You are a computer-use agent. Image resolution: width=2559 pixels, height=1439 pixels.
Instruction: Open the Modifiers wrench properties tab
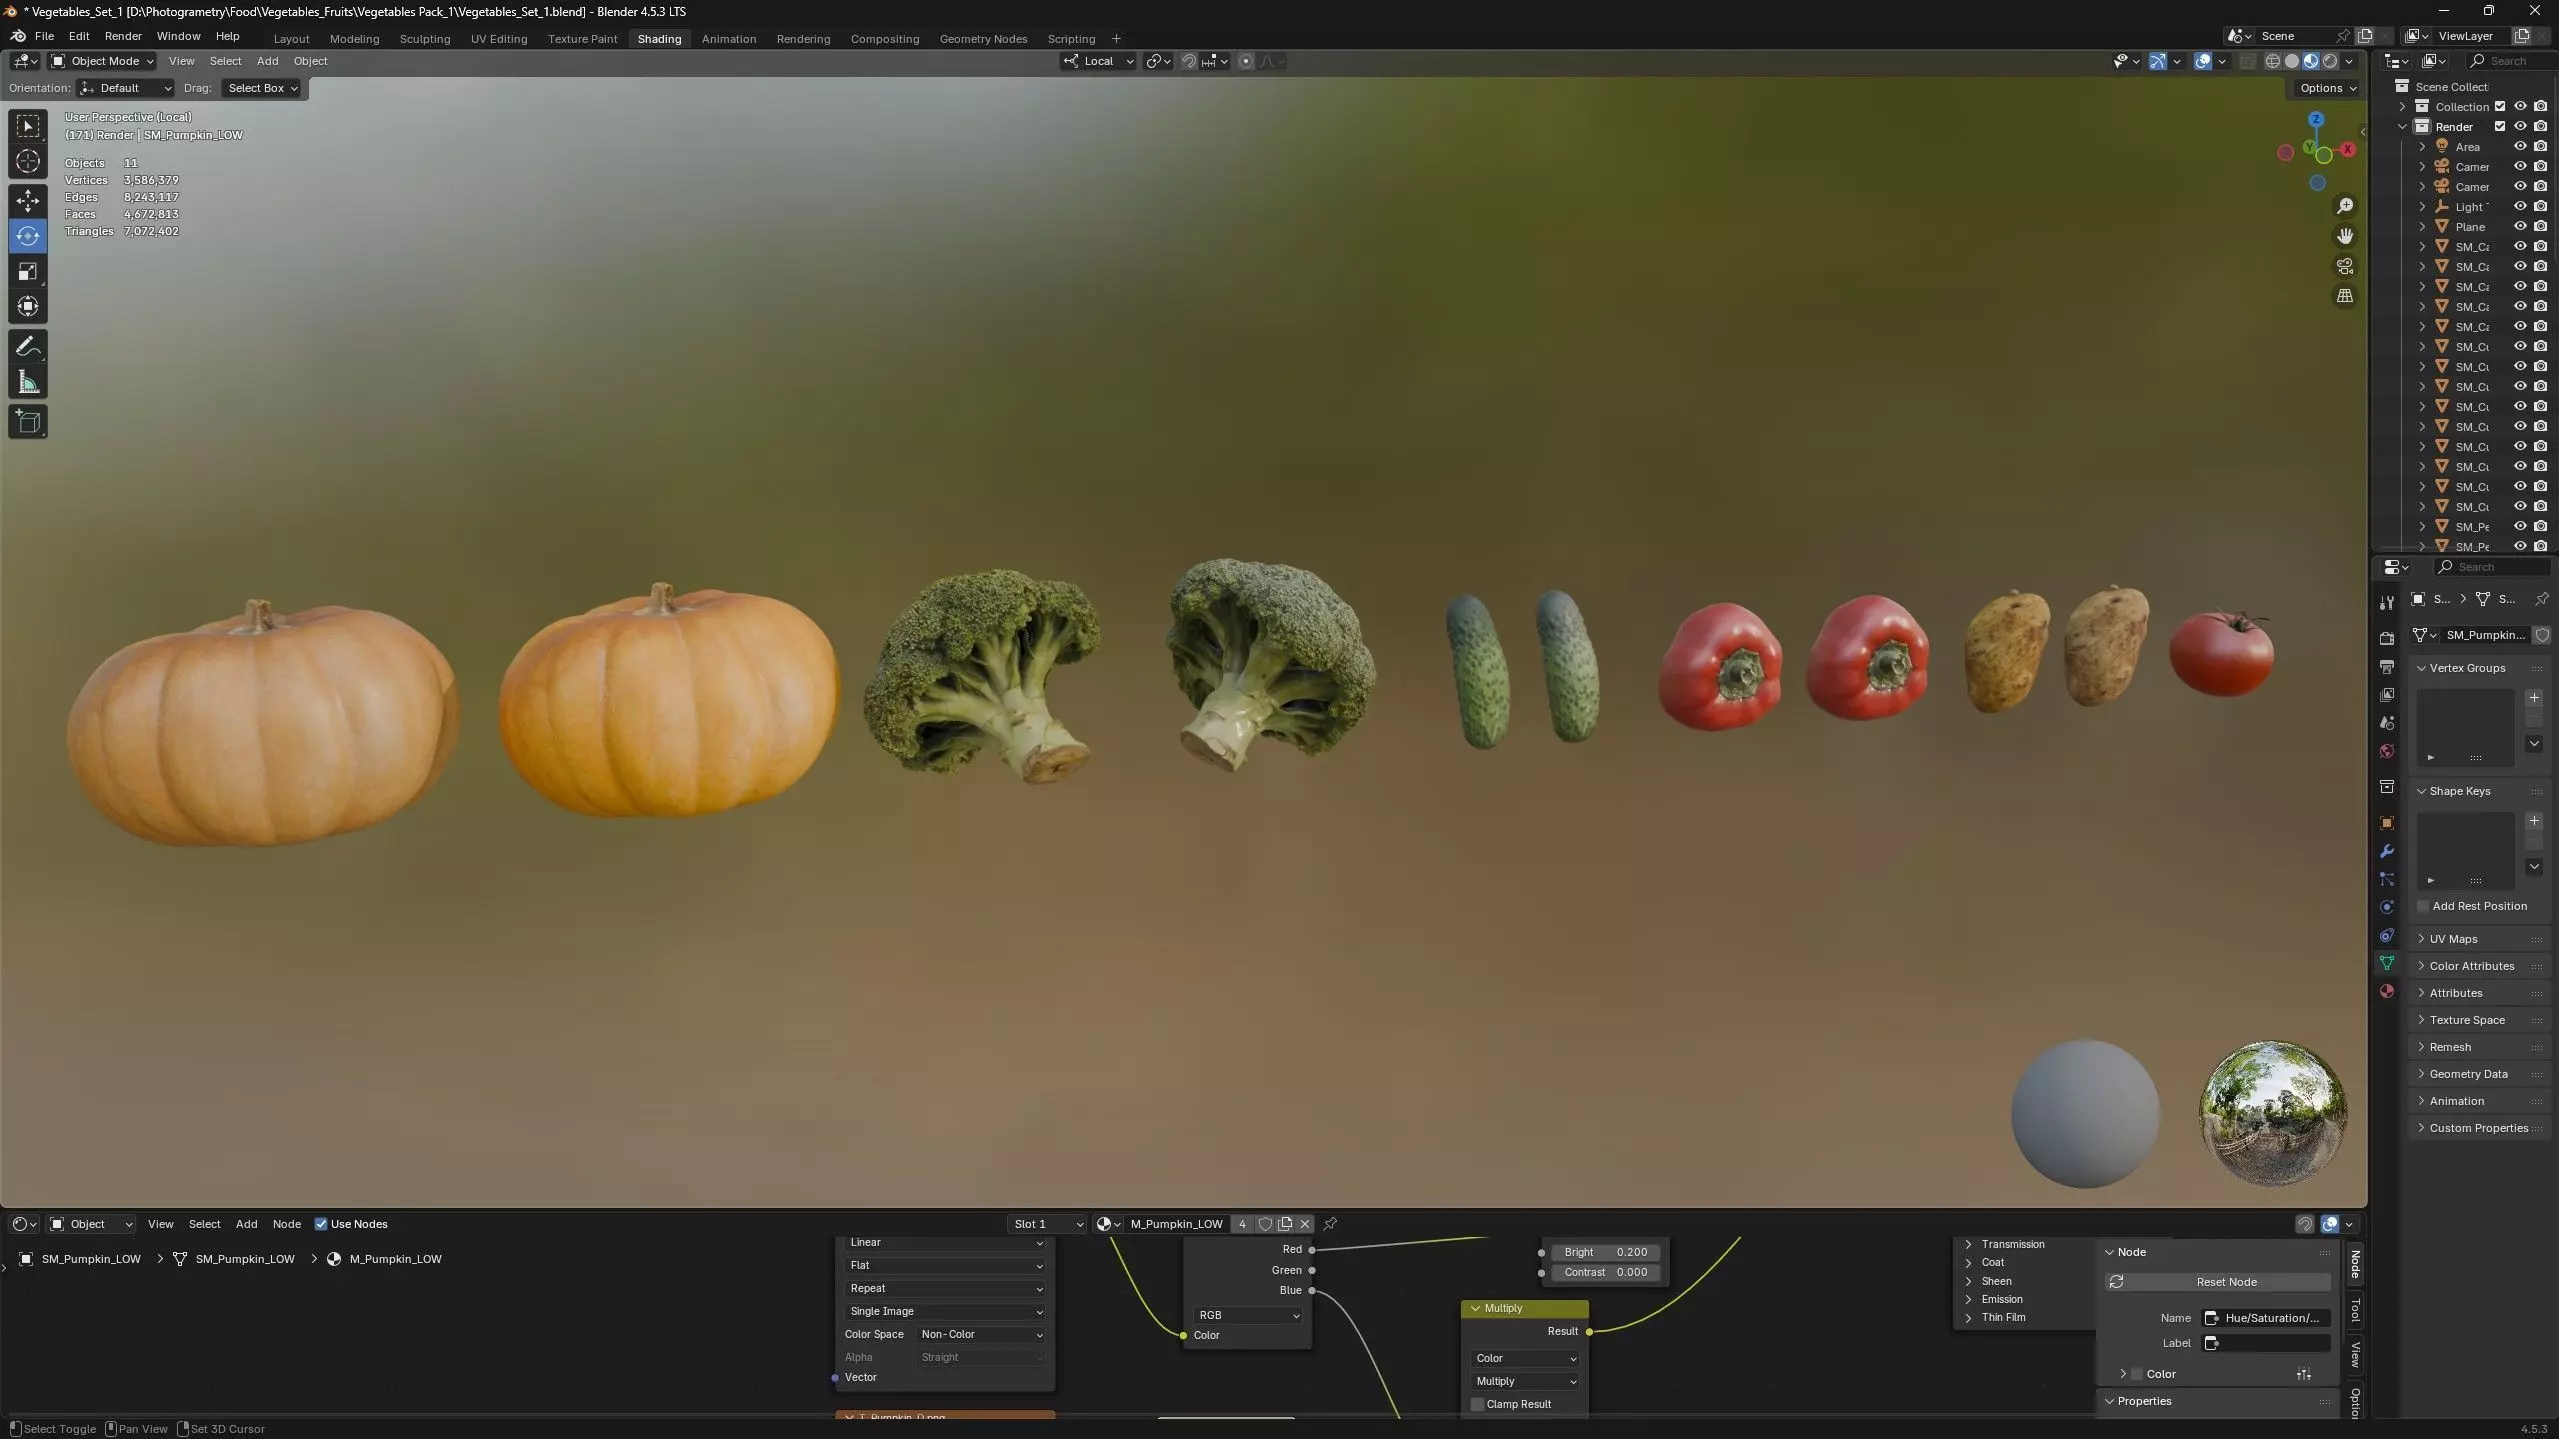pos(2387,851)
